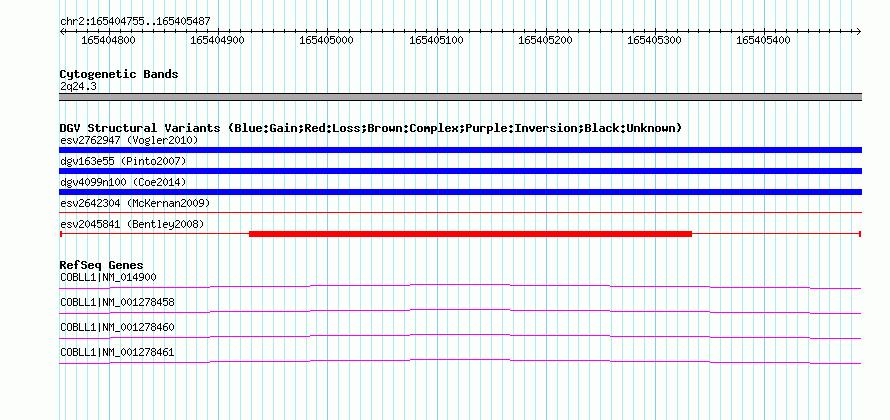The width and height of the screenshot is (890, 420).
Task: Click the magenta intron line of NM_001278458
Action: [460, 311]
